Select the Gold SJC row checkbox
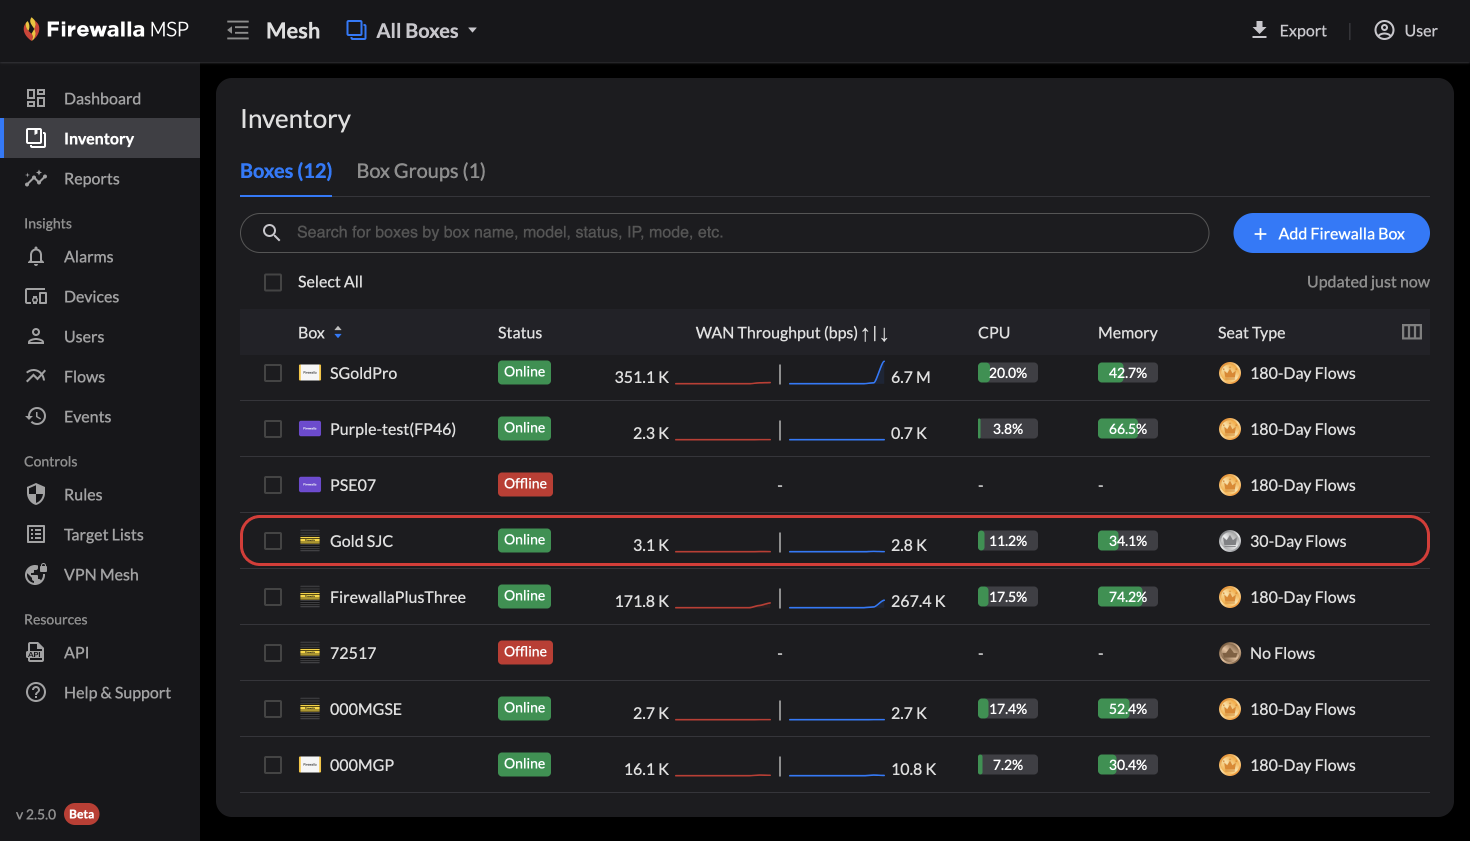 273,541
